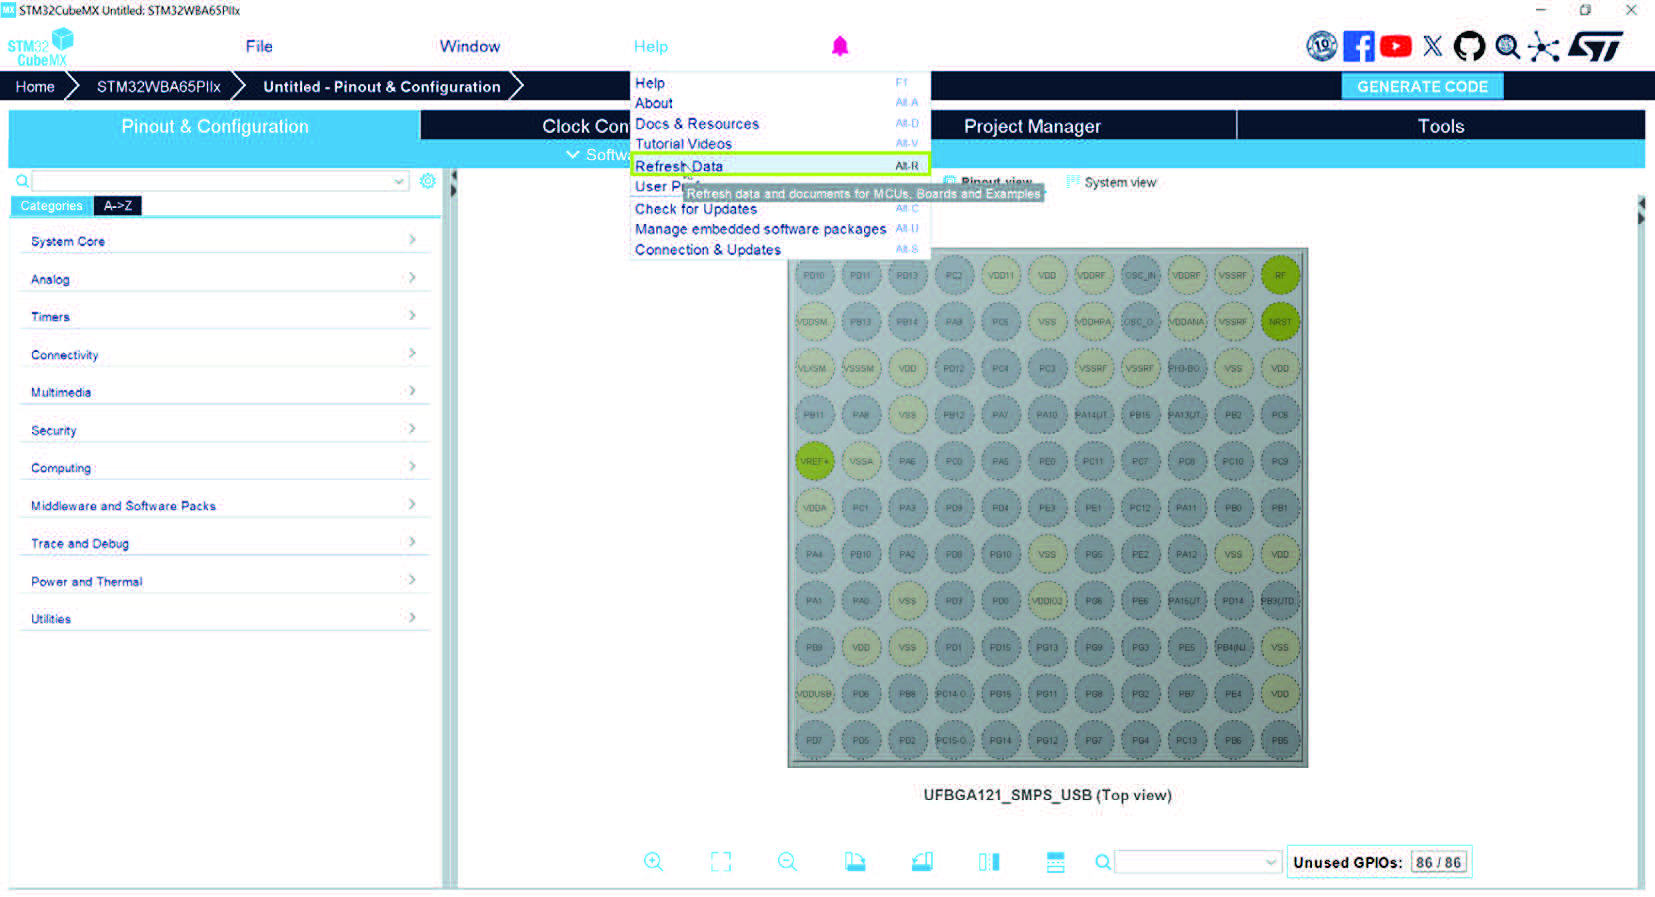Open the Facebook page icon
This screenshot has height=897, width=1655.
(1358, 46)
